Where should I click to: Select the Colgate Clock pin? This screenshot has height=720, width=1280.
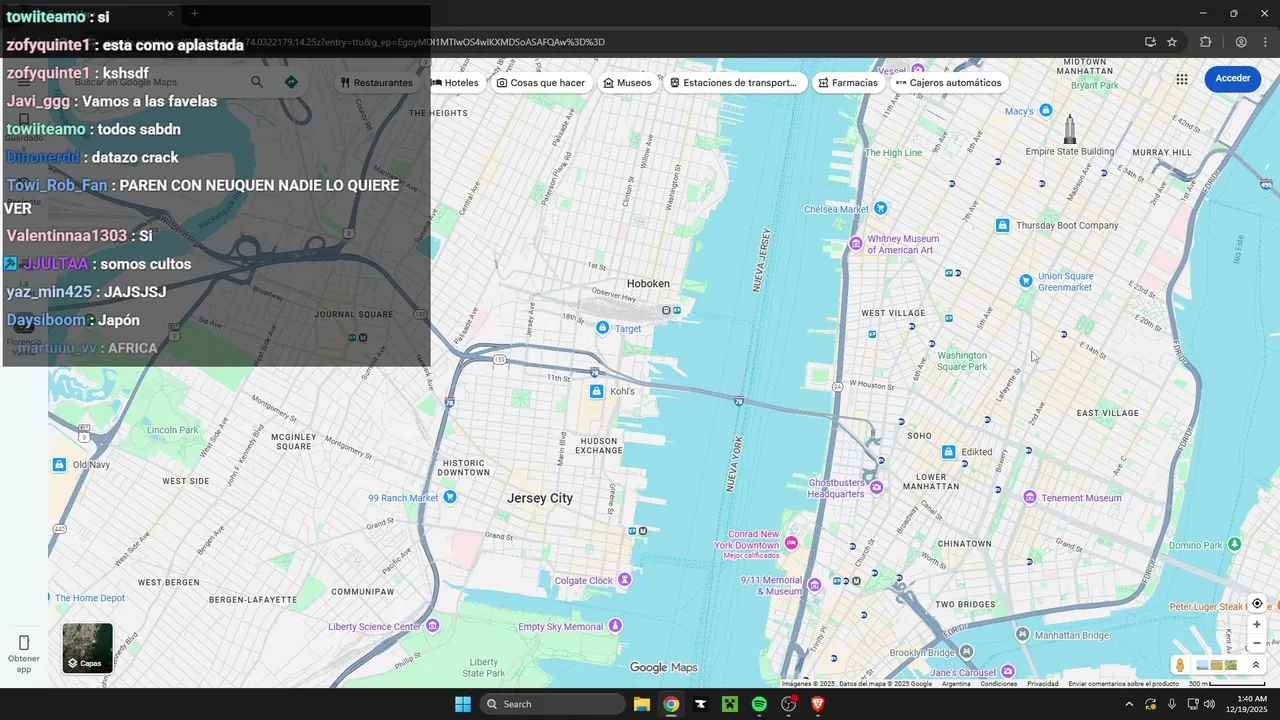coord(625,580)
